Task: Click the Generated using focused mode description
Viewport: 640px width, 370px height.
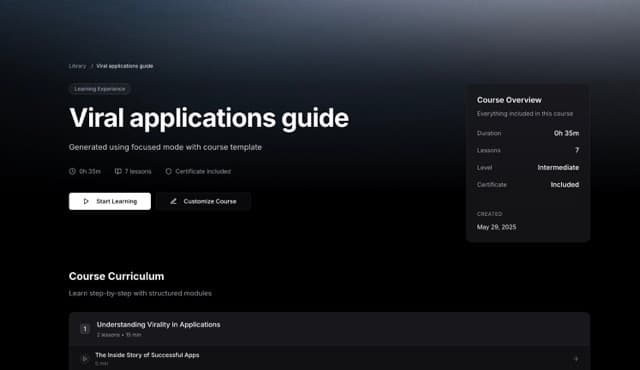Action: (x=165, y=147)
